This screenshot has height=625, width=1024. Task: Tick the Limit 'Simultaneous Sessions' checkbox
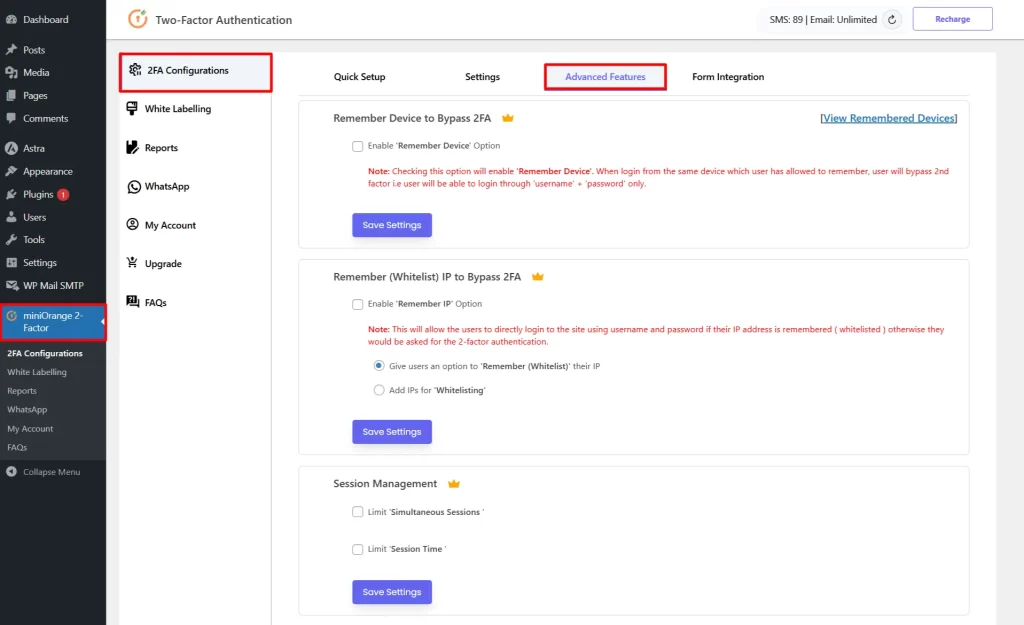click(x=358, y=512)
